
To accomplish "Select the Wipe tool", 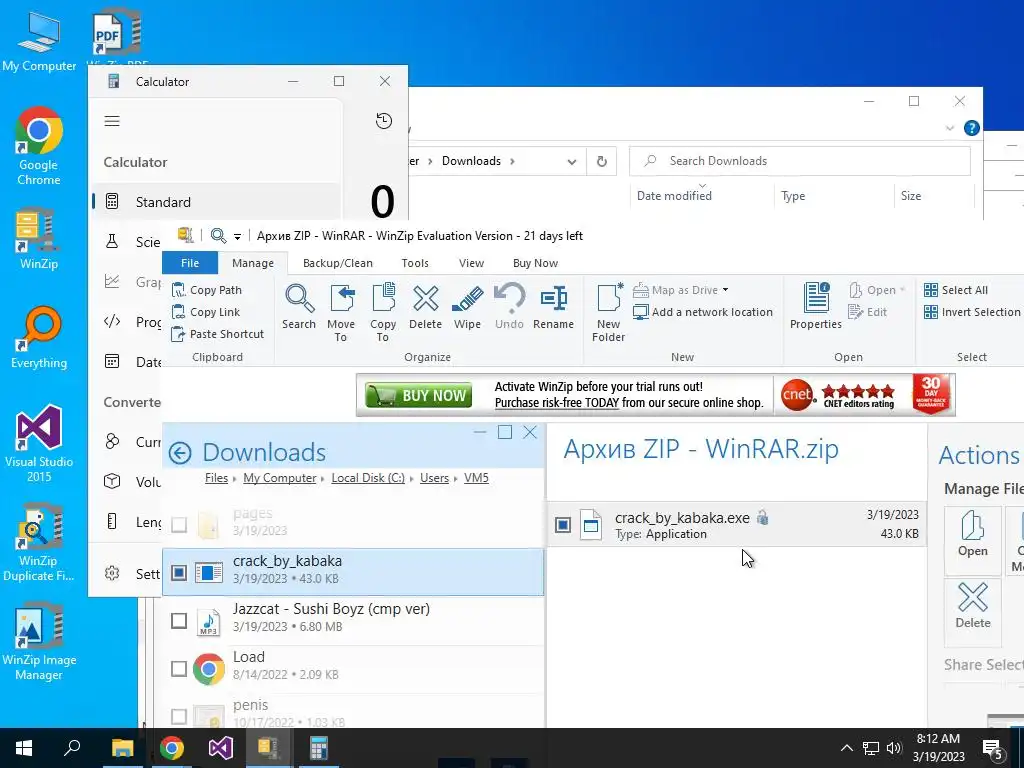I will pos(467,307).
